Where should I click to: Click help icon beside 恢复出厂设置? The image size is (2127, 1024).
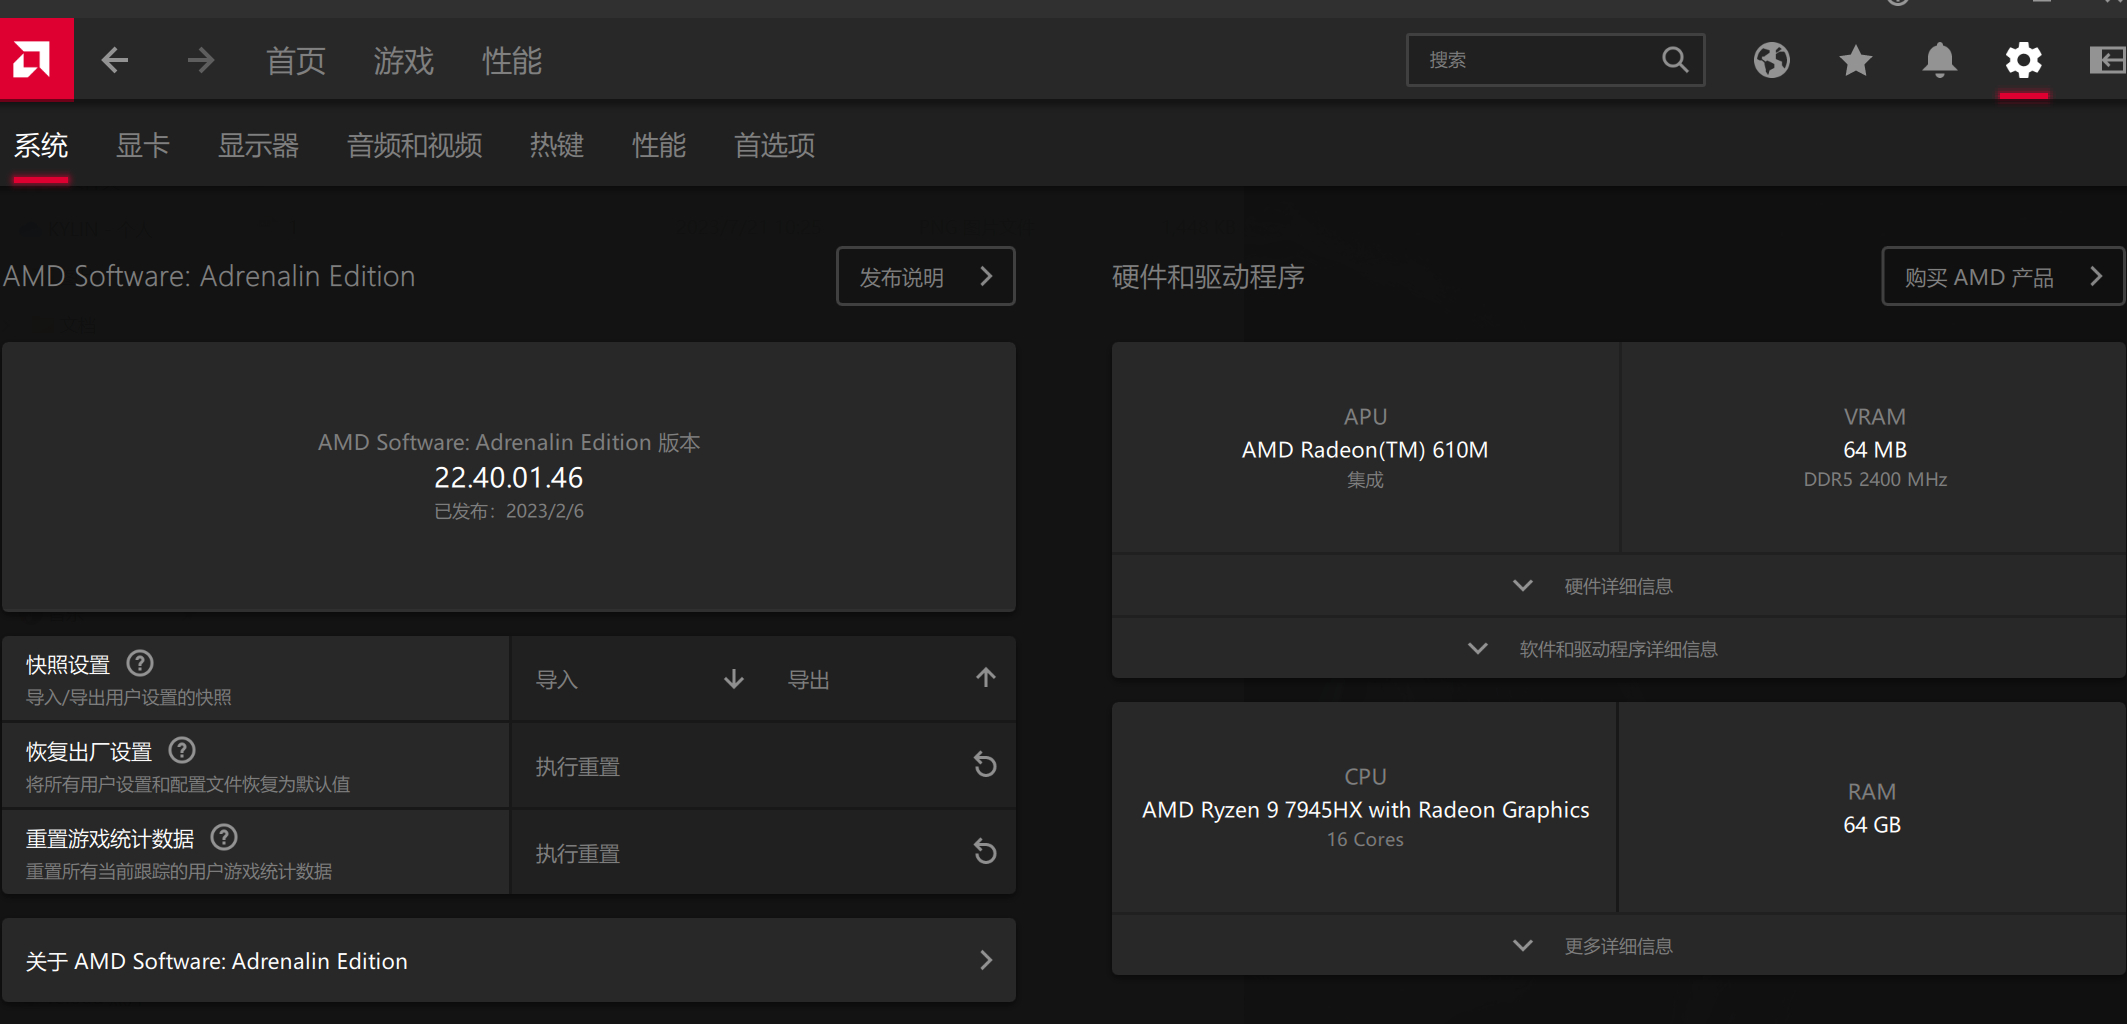point(182,750)
